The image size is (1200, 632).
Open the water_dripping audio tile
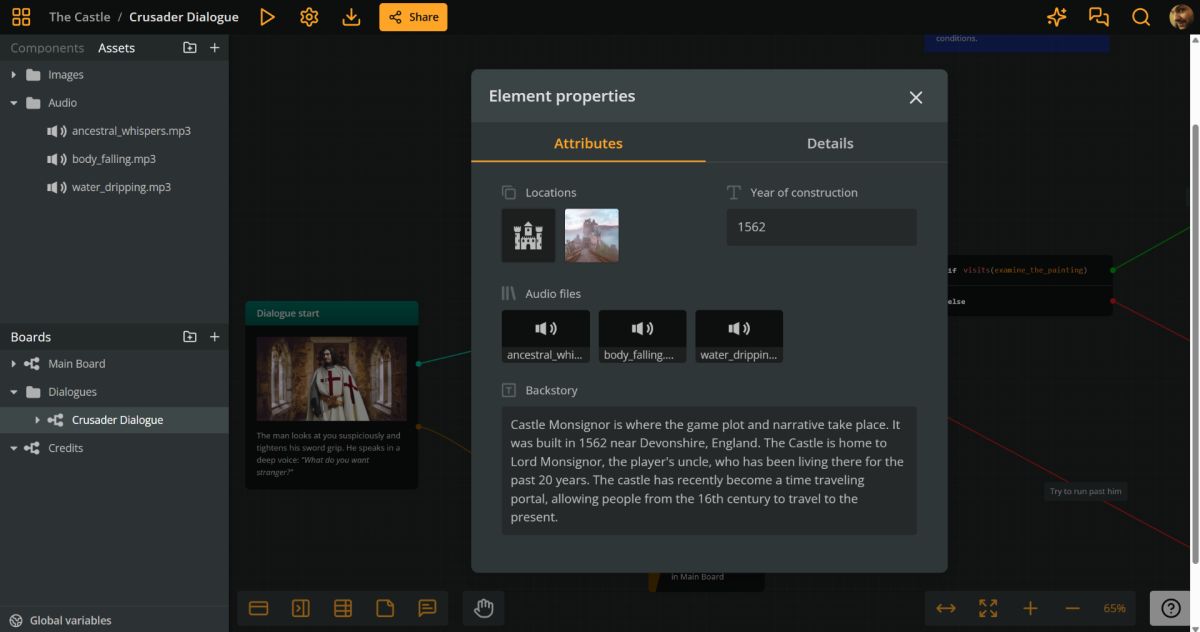(x=739, y=336)
